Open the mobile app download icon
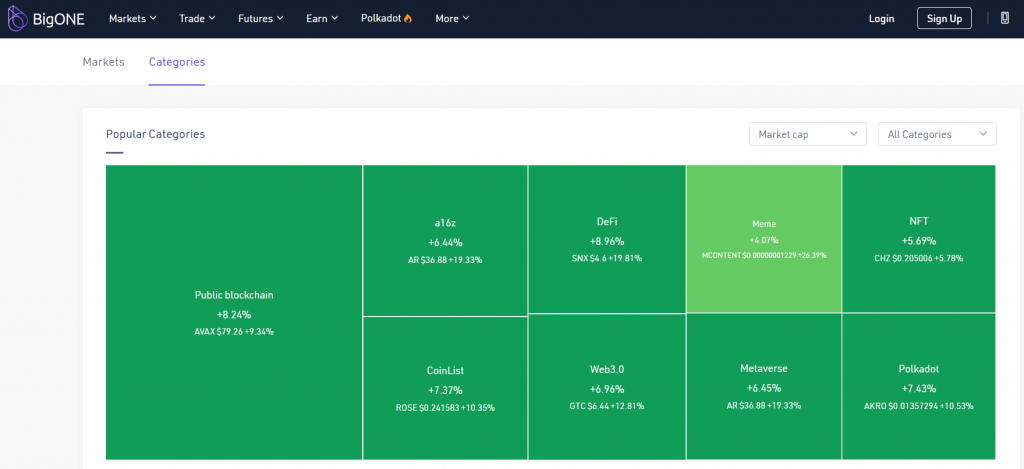 pyautogui.click(x=1005, y=18)
